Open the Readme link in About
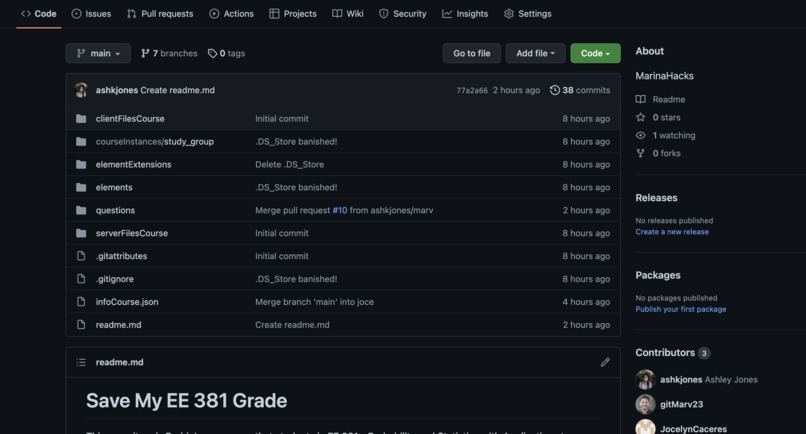Screen dimensions: 806x434 coord(669,99)
